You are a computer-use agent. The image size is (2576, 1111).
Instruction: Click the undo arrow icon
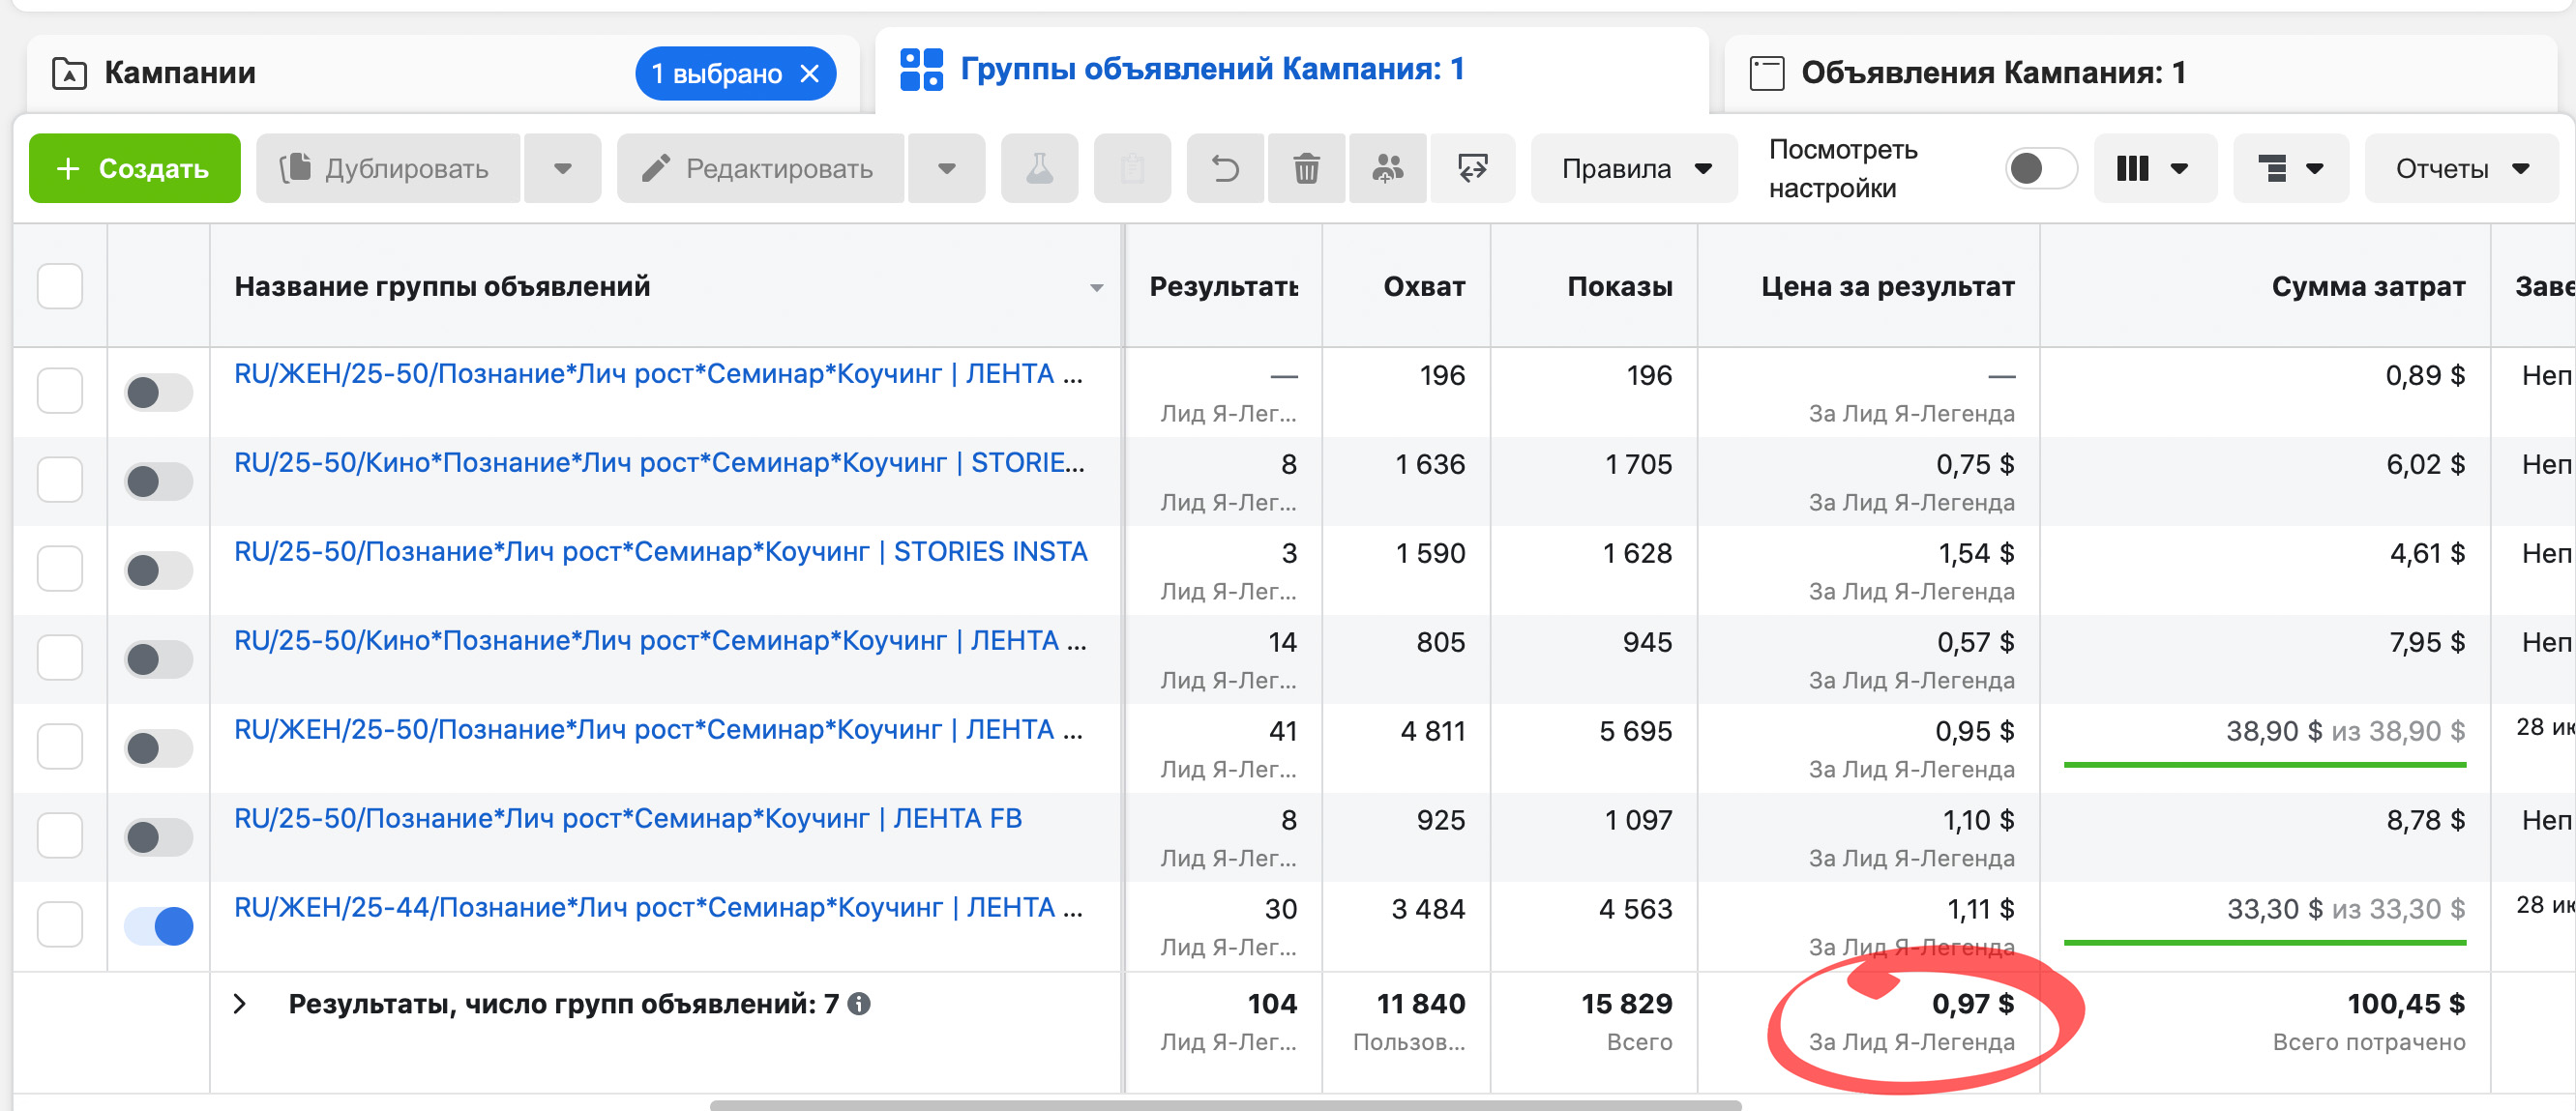(x=1225, y=168)
